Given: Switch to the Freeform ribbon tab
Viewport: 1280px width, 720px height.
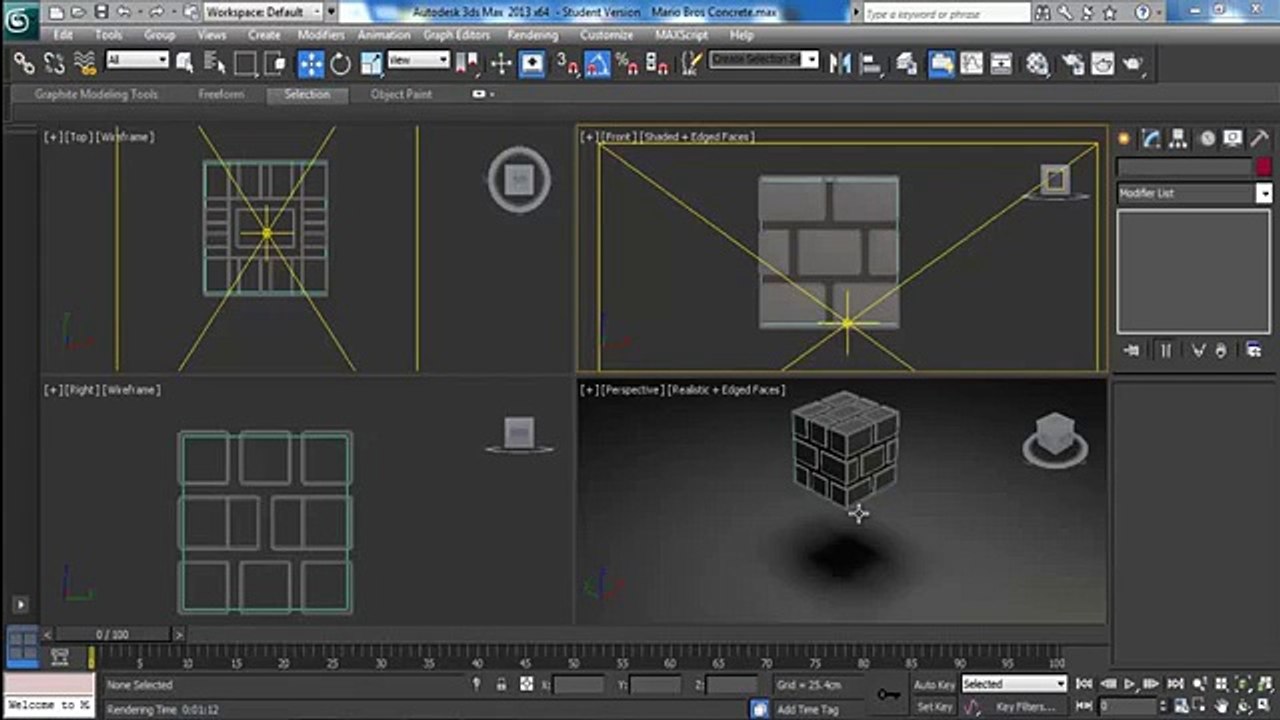Looking at the screenshot, I should pos(221,94).
